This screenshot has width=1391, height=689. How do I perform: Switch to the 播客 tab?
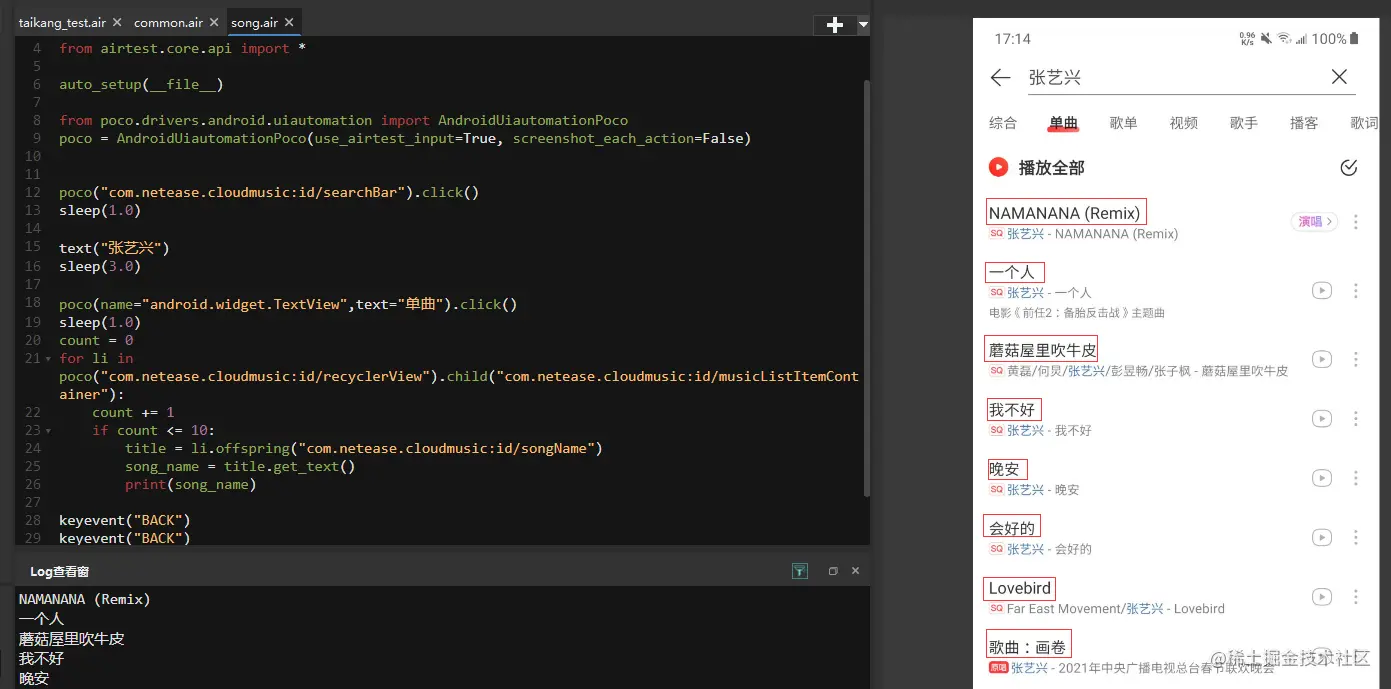1304,123
